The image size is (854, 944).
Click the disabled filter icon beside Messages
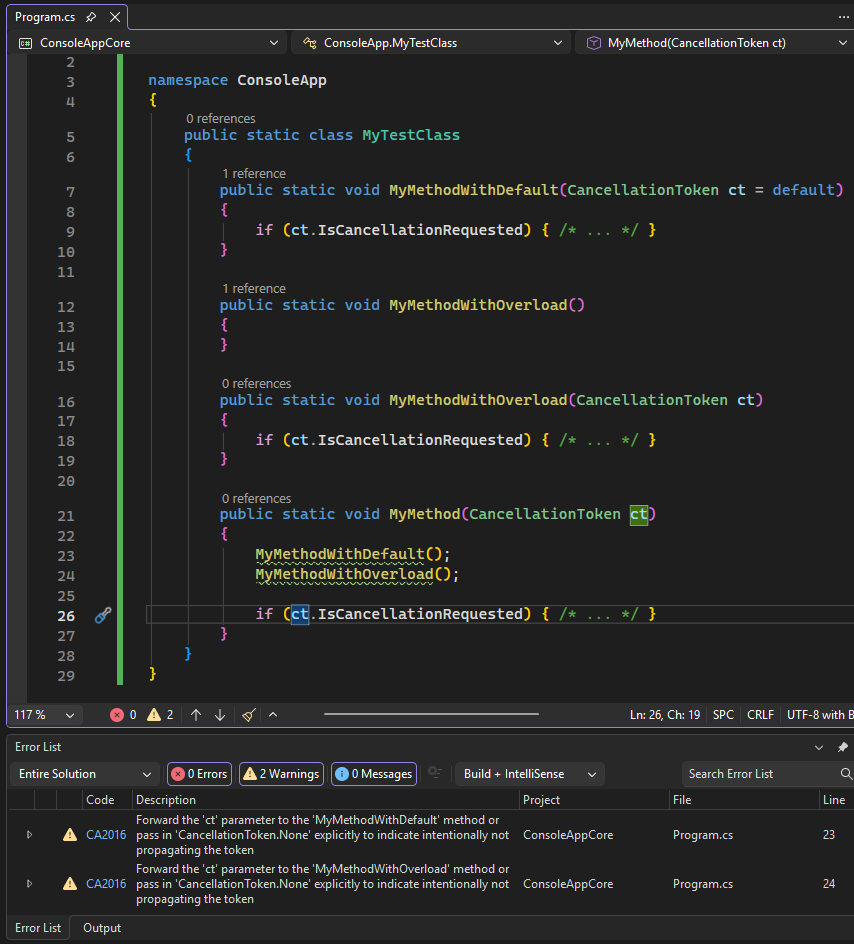pos(435,774)
